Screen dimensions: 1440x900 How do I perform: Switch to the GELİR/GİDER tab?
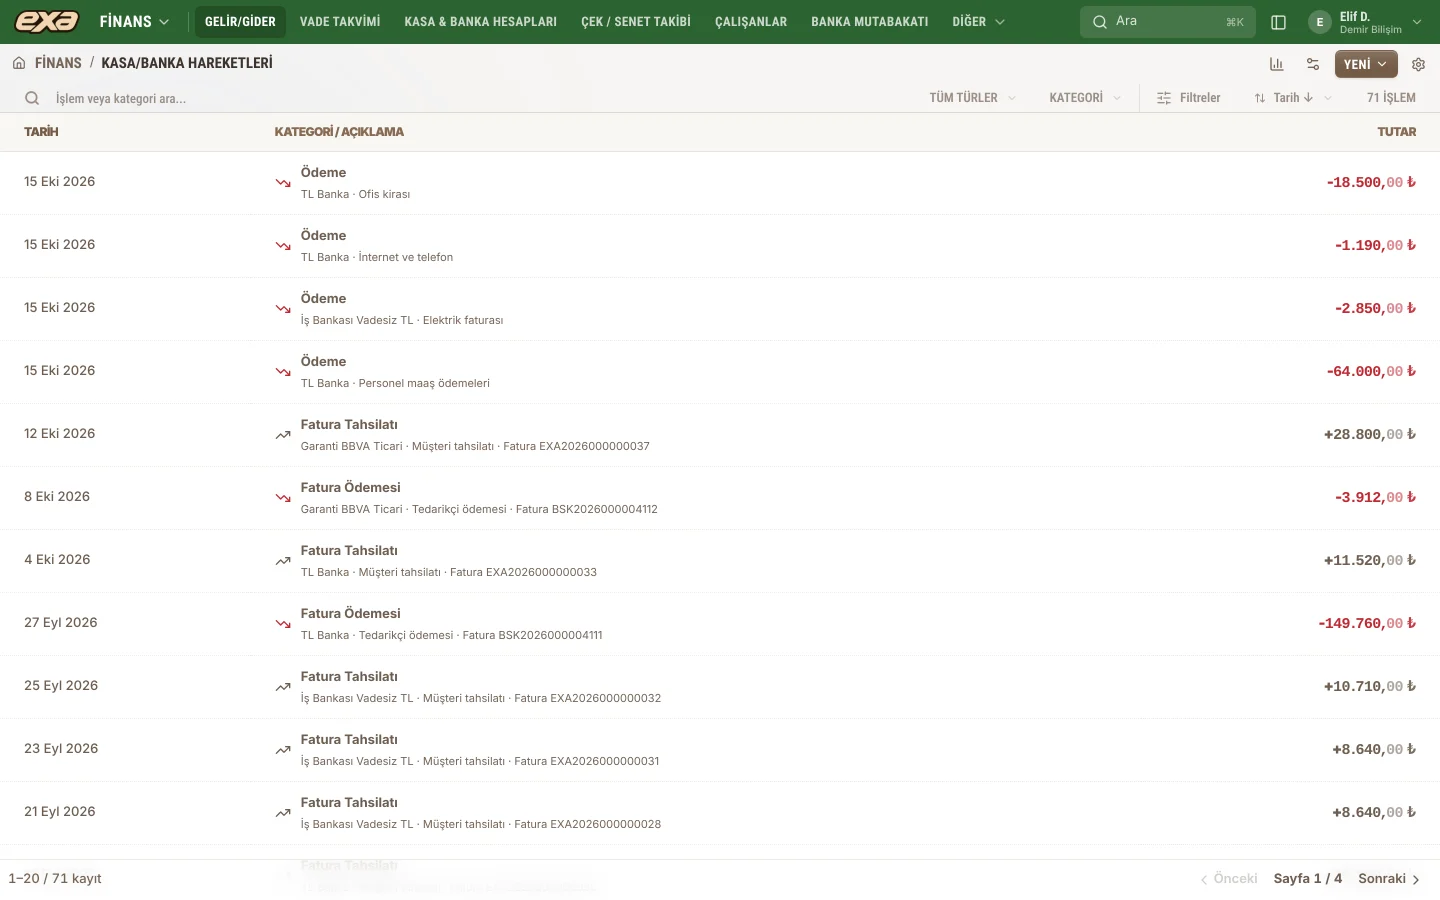click(240, 22)
